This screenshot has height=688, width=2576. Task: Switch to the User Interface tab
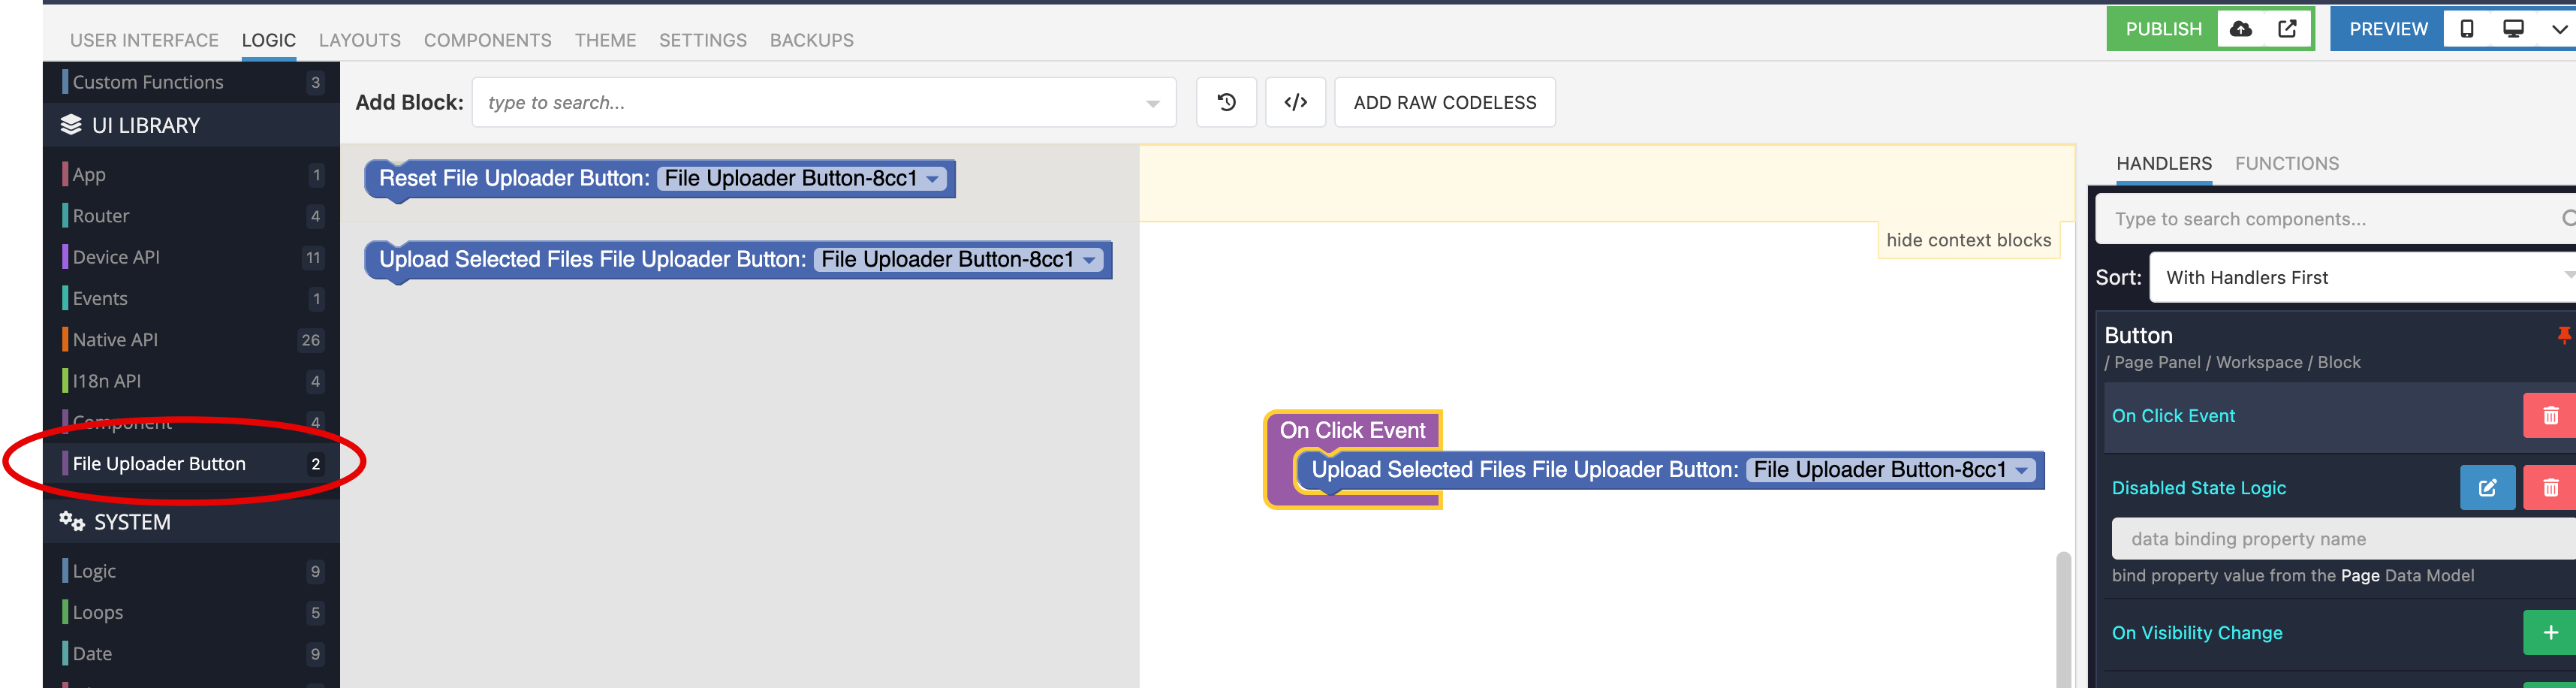point(144,40)
